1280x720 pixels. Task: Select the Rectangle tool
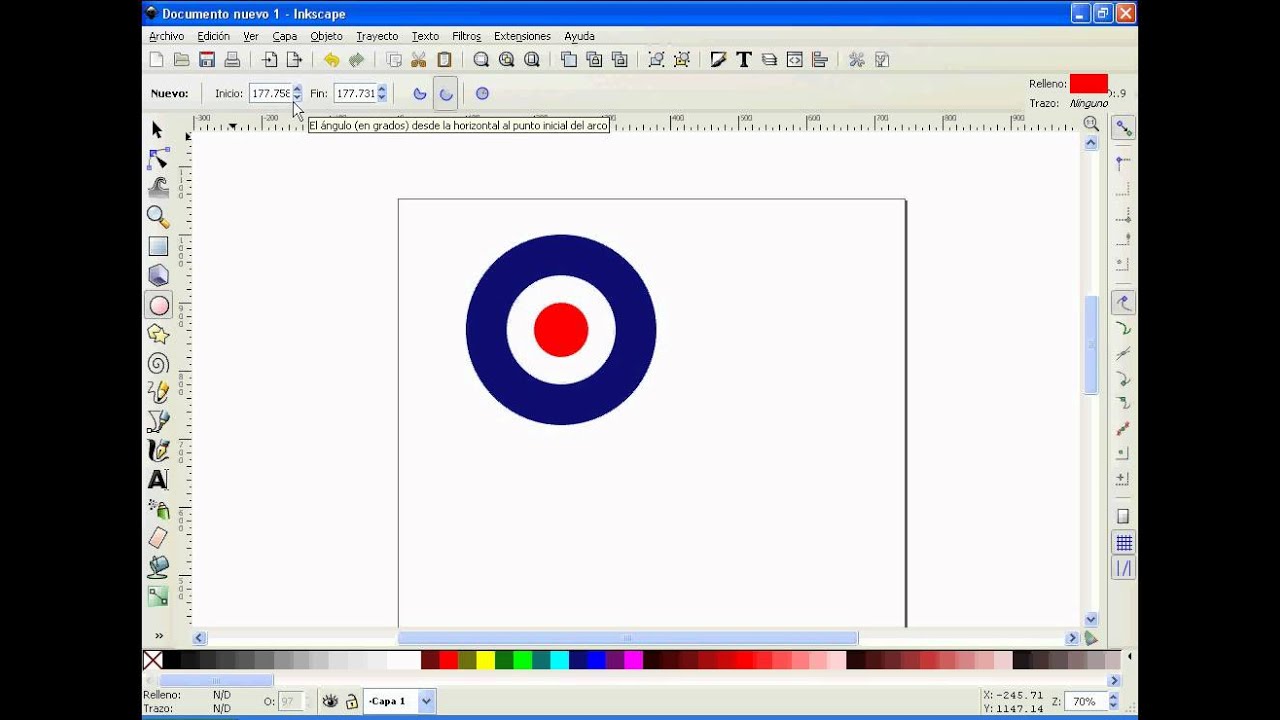pyautogui.click(x=158, y=246)
